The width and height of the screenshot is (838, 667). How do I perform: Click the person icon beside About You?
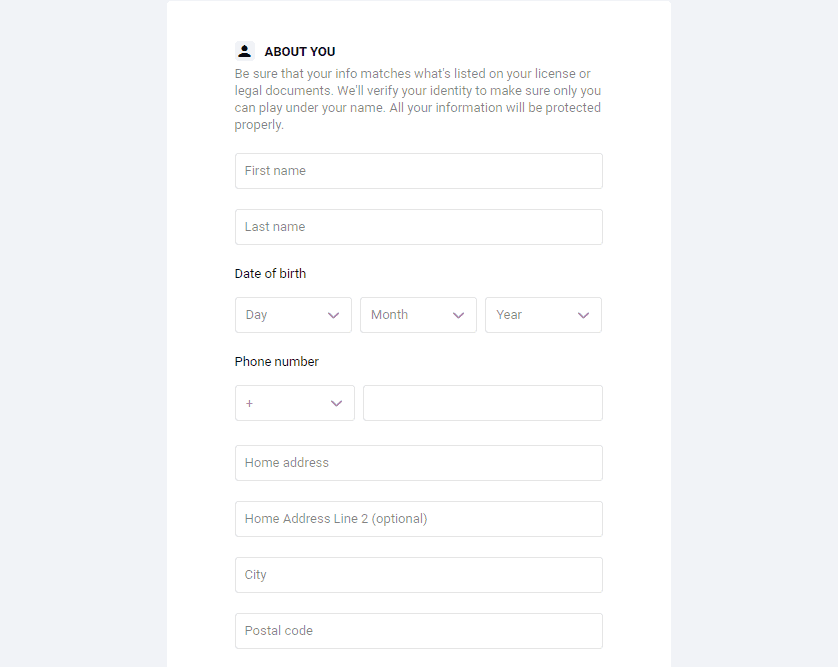pos(244,51)
